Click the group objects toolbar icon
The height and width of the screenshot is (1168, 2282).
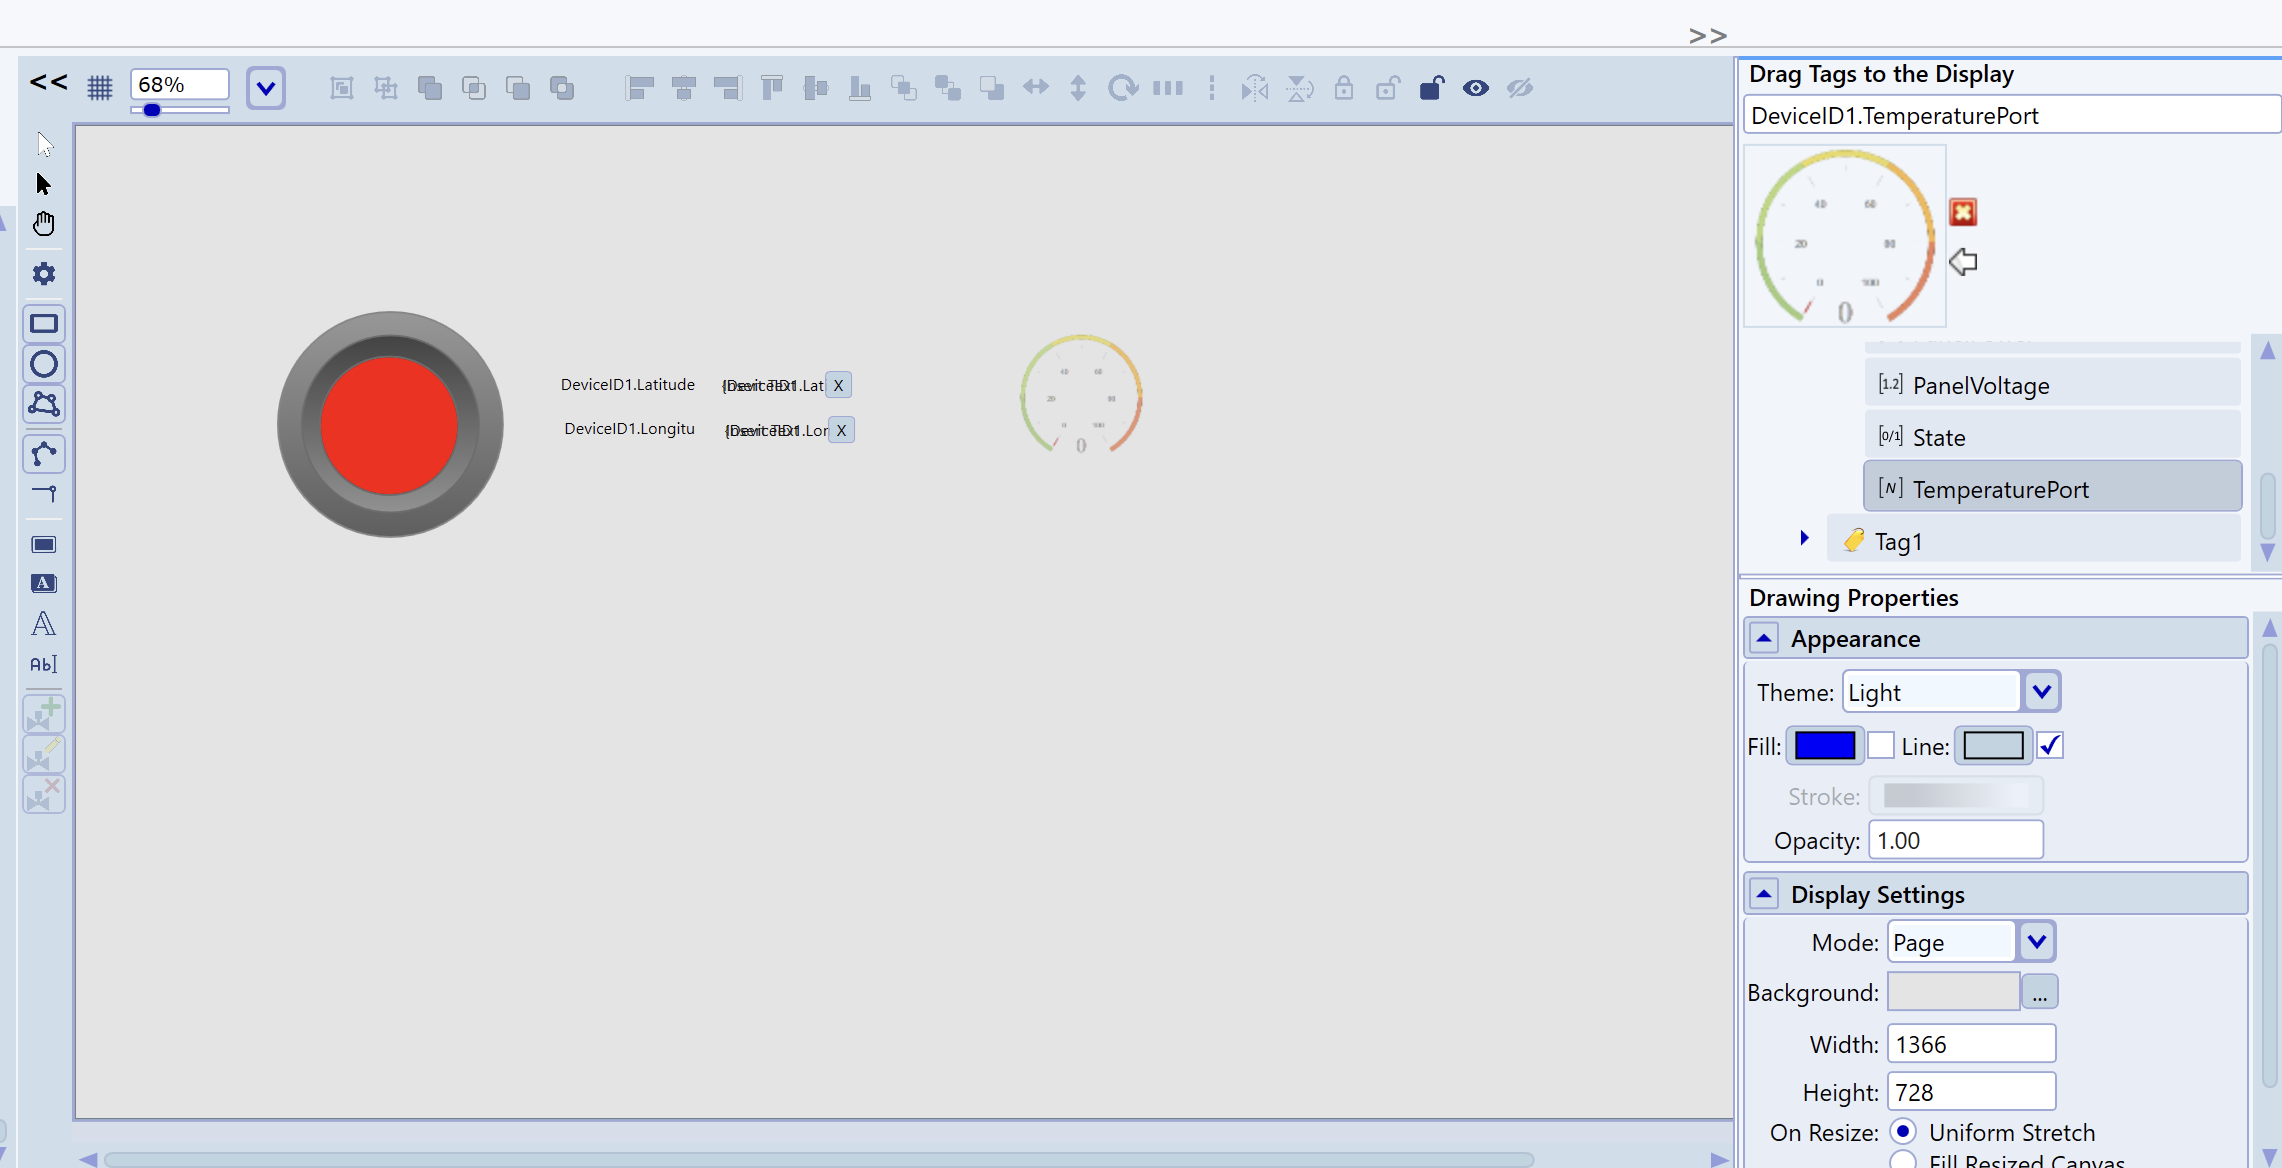(342, 88)
